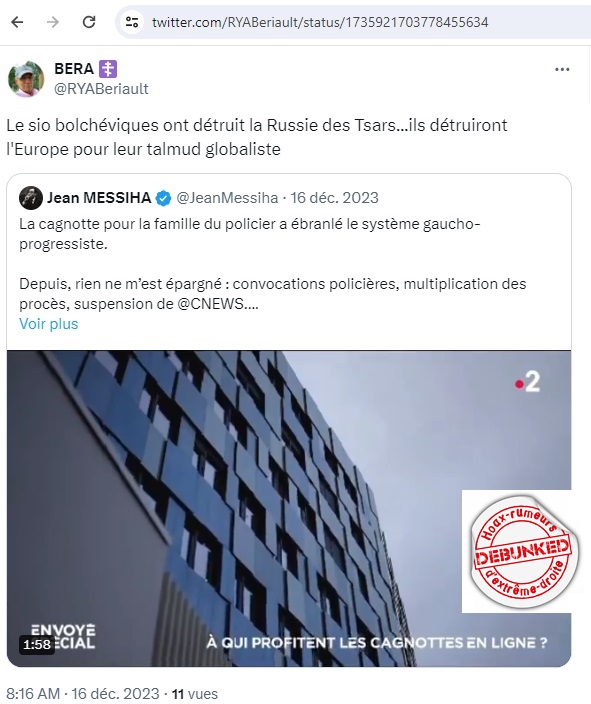
Task: Go back using browser back arrow
Action: [x=17, y=22]
